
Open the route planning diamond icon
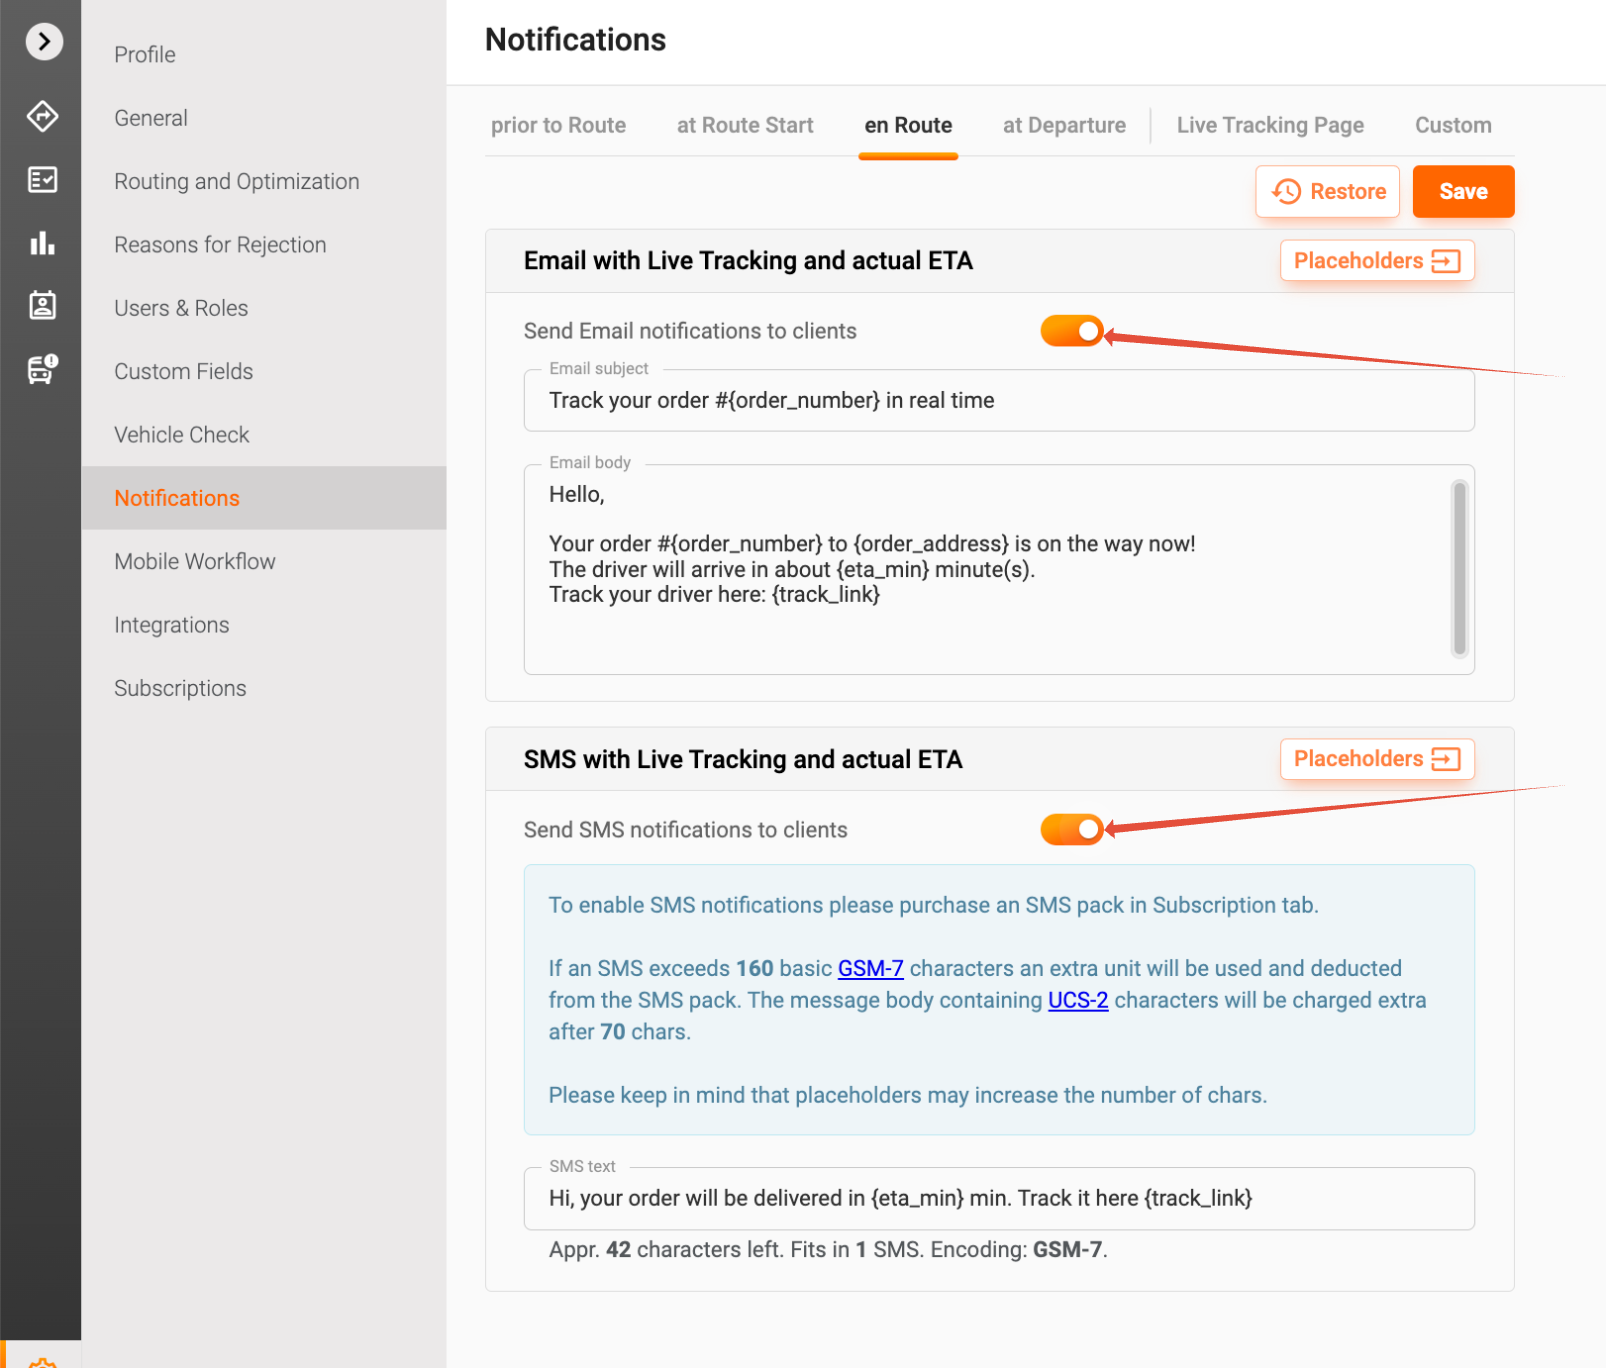[42, 116]
